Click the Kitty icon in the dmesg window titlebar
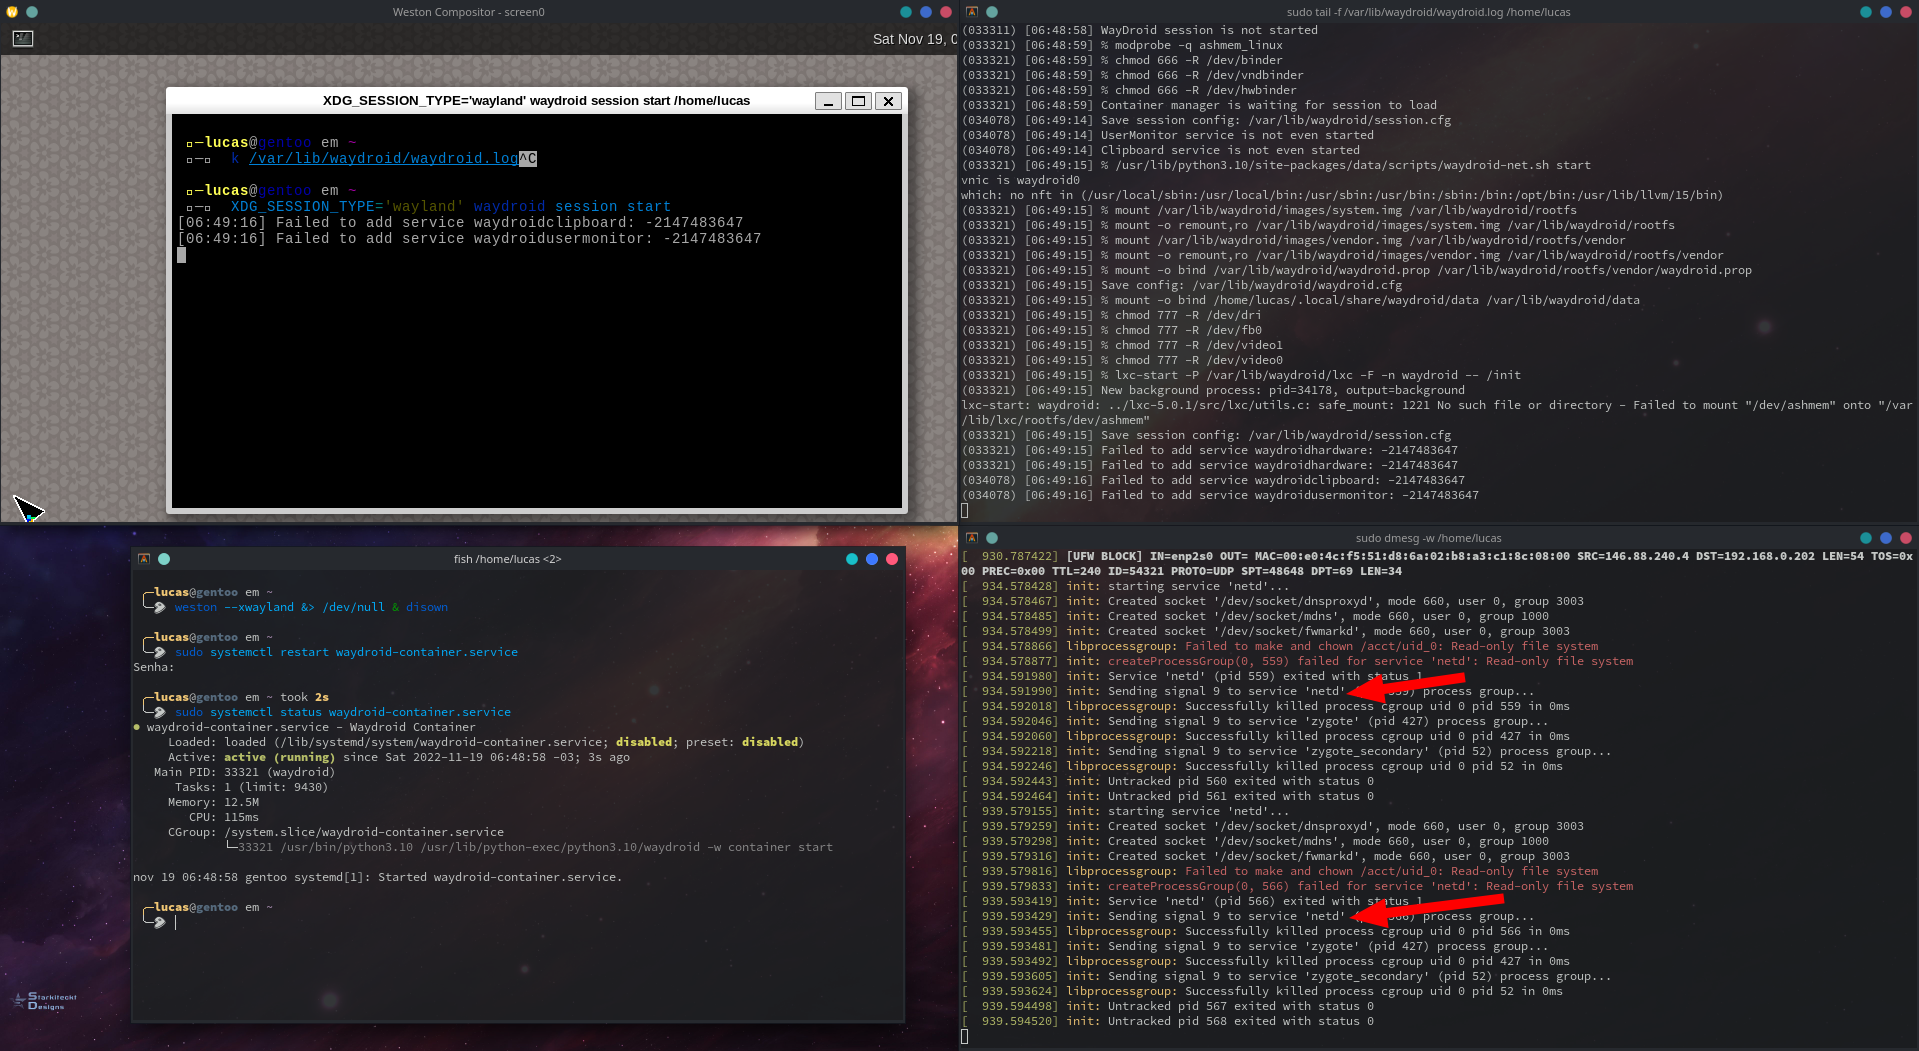 click(973, 538)
